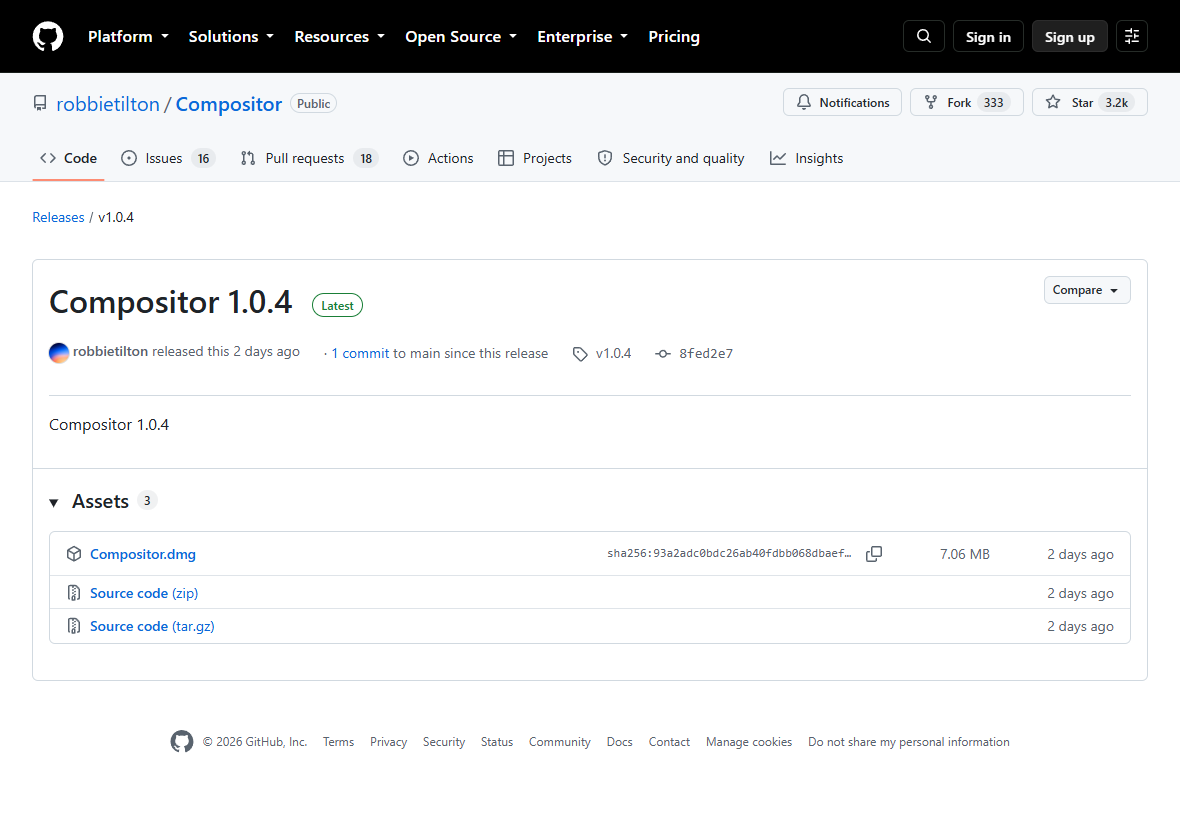This screenshot has width=1180, height=820.
Task: Expand the Enterprise menu
Action: [582, 36]
